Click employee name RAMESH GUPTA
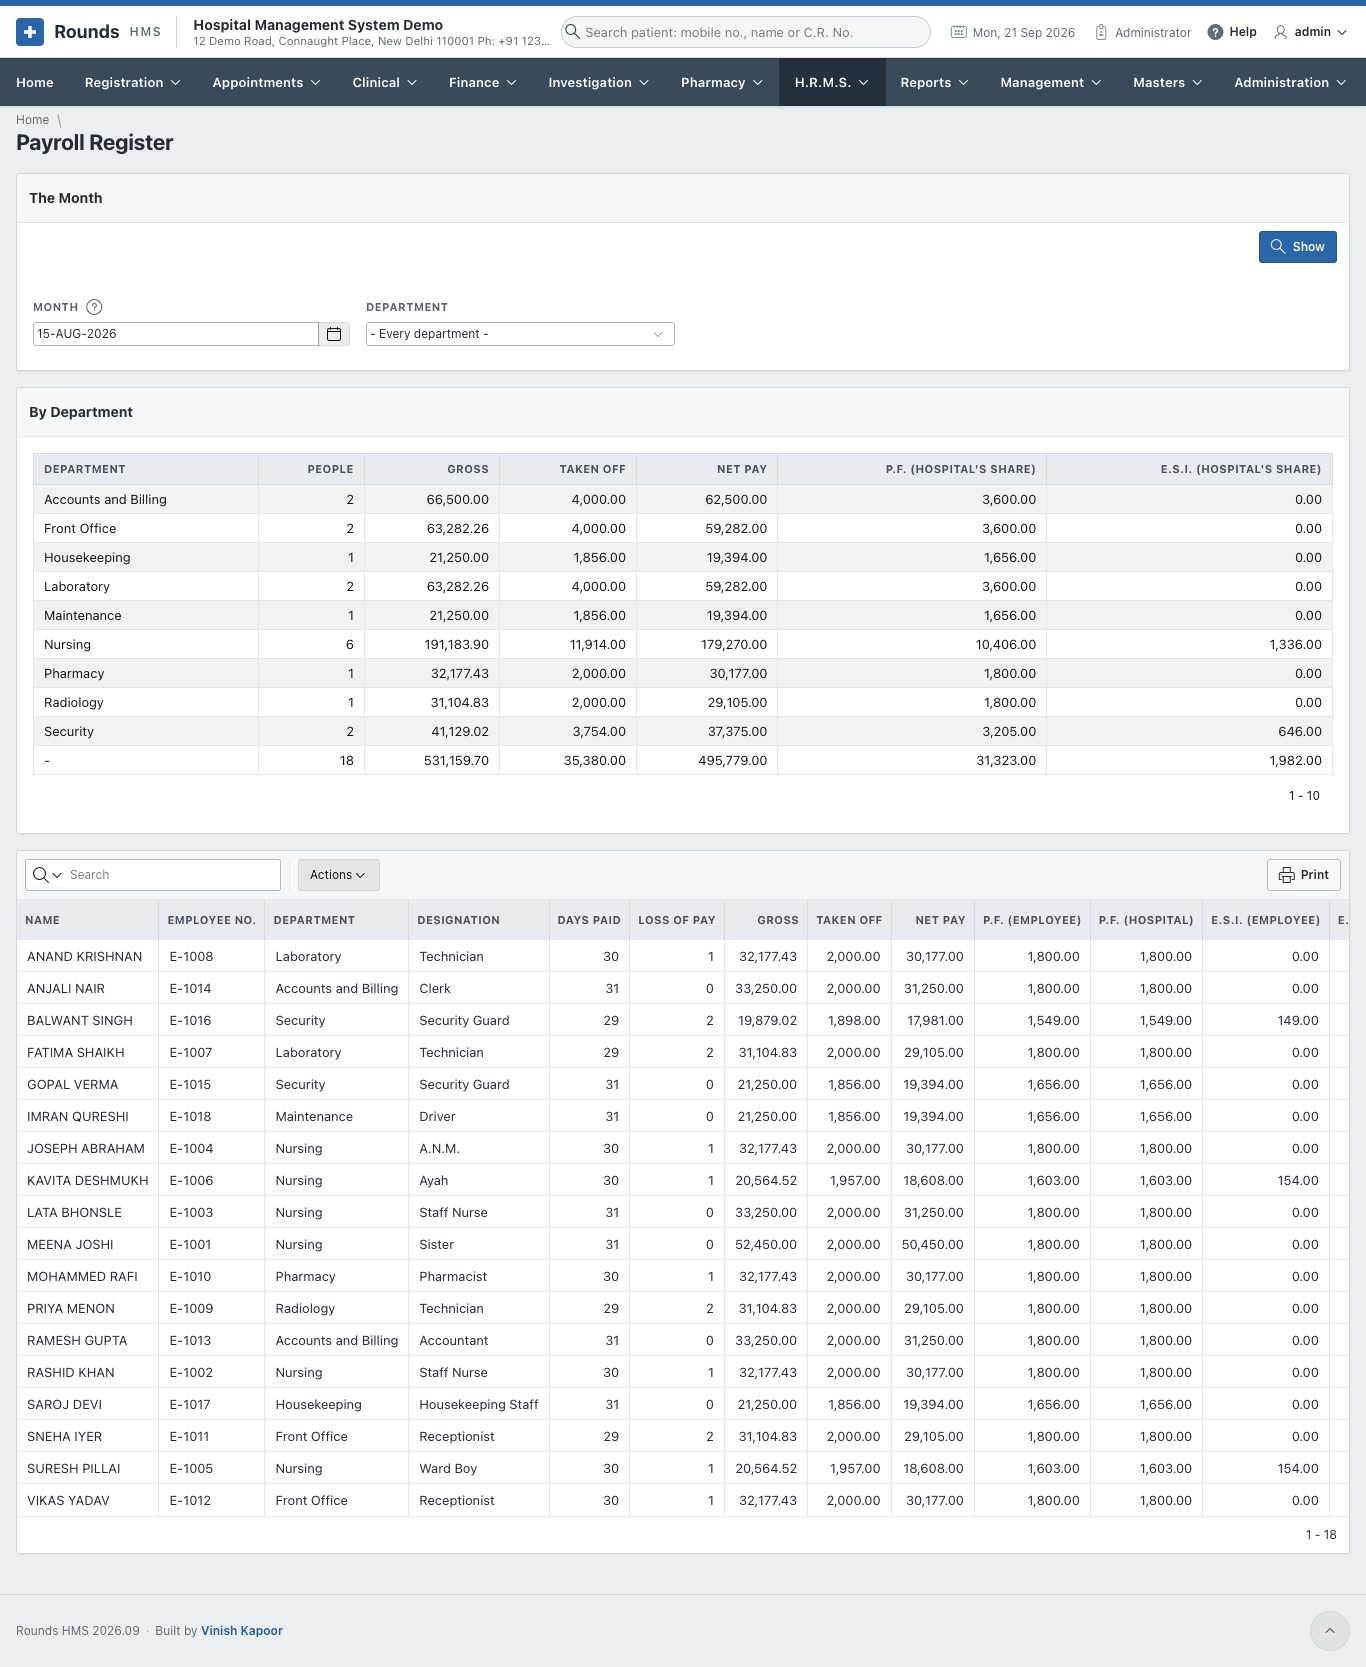This screenshot has width=1366, height=1667. [x=77, y=1341]
